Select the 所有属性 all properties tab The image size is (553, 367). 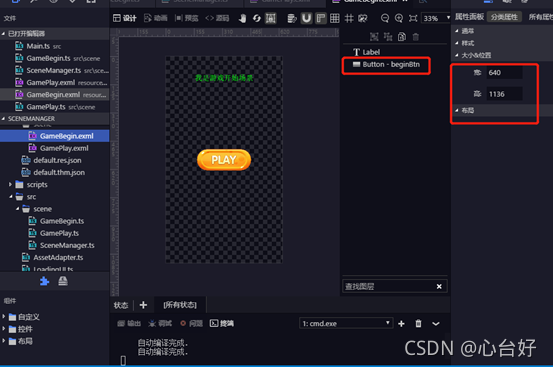click(541, 17)
